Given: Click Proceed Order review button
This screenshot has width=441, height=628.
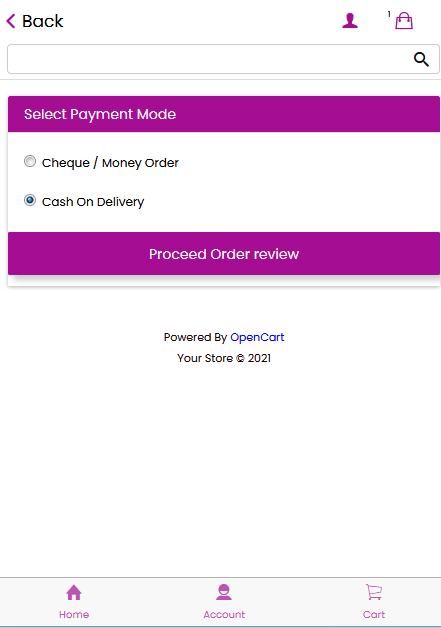Looking at the screenshot, I should [x=224, y=254].
